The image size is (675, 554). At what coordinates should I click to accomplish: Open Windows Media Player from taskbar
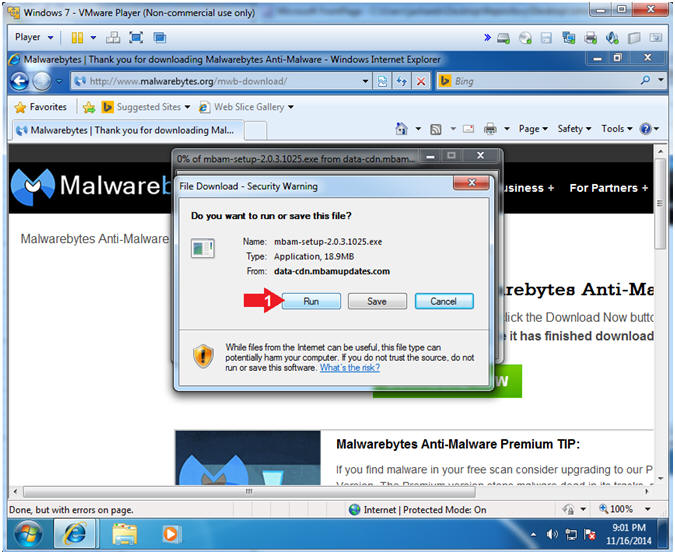click(170, 534)
